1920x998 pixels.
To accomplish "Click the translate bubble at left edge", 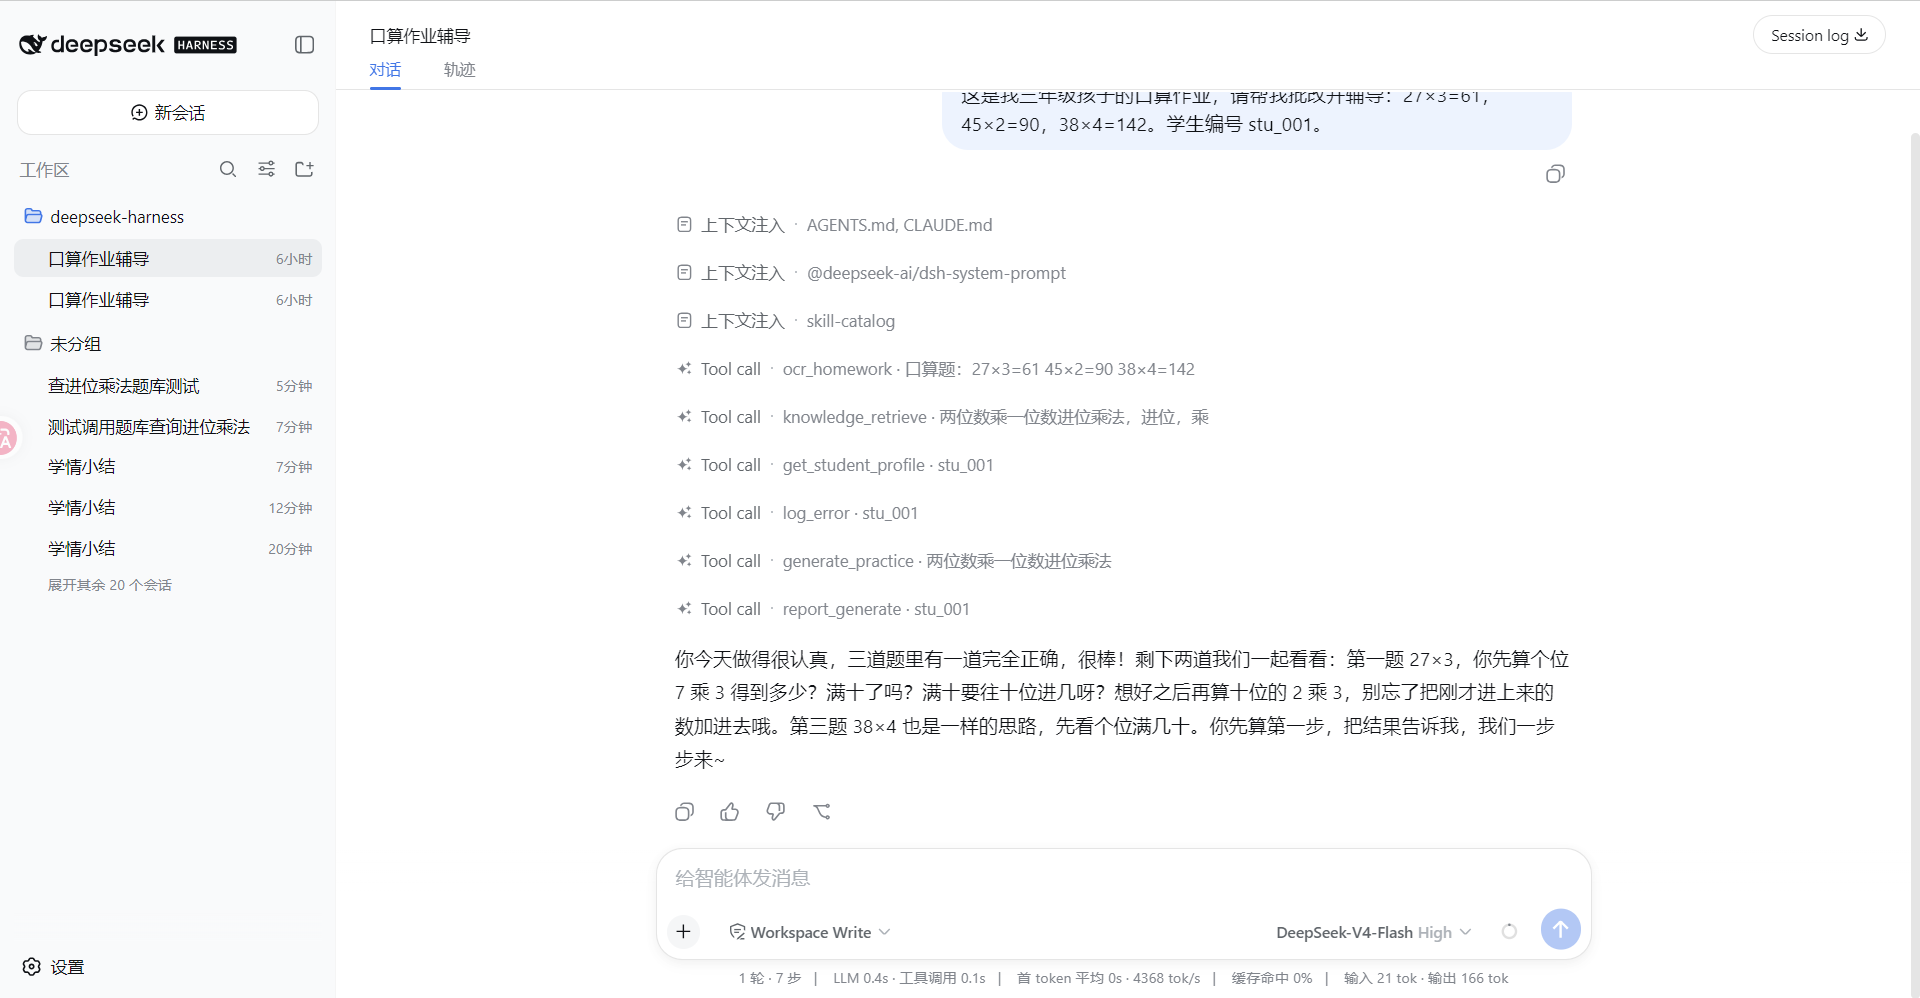I will click(6, 438).
